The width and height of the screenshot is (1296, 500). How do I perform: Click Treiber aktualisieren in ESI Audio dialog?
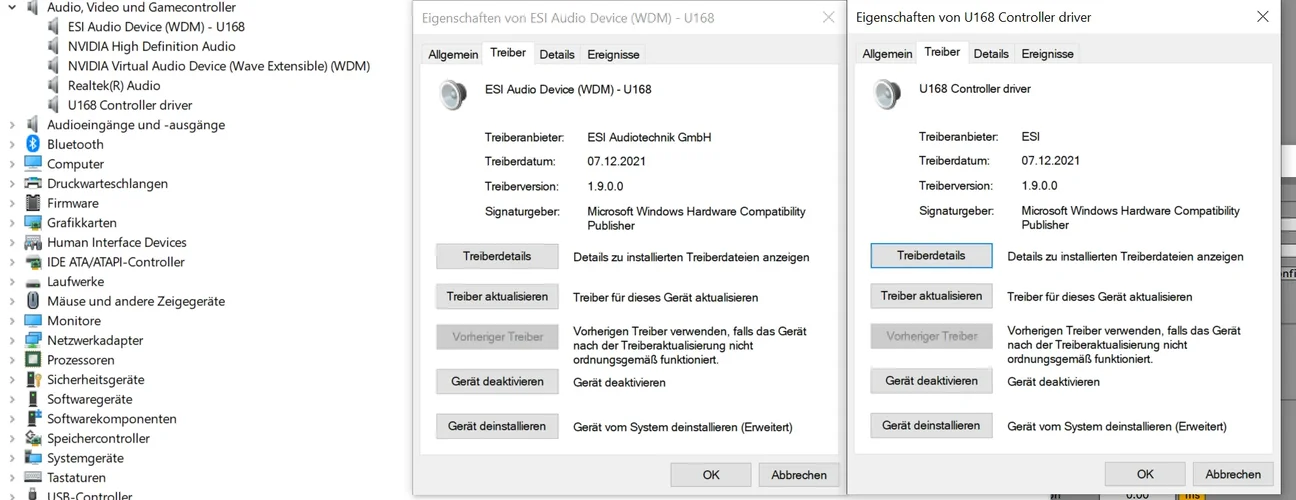497,297
